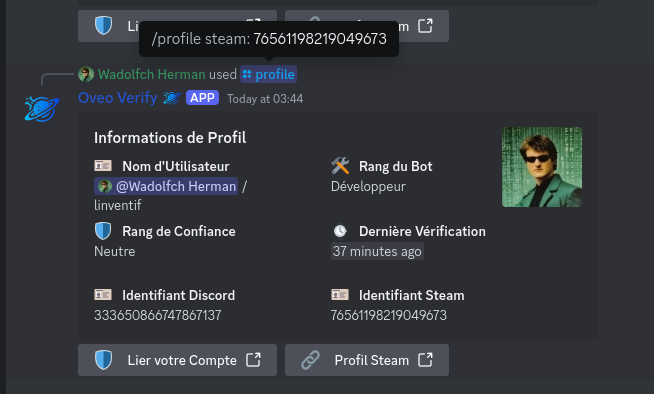
Task: Click the @Wadolfch Herman mention
Action: pos(166,186)
